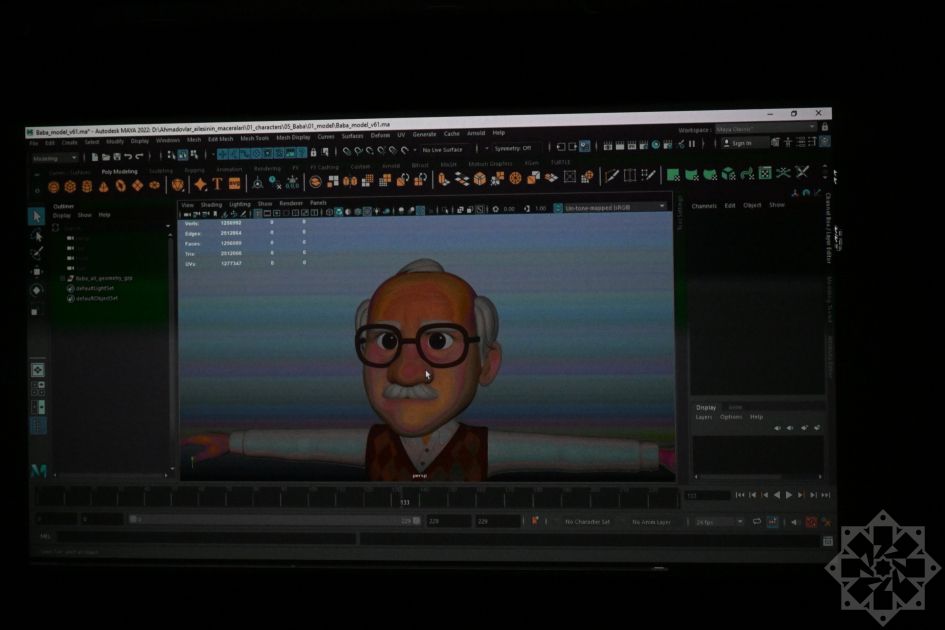
Task: Select the Paint Selection tool
Action: point(37,252)
